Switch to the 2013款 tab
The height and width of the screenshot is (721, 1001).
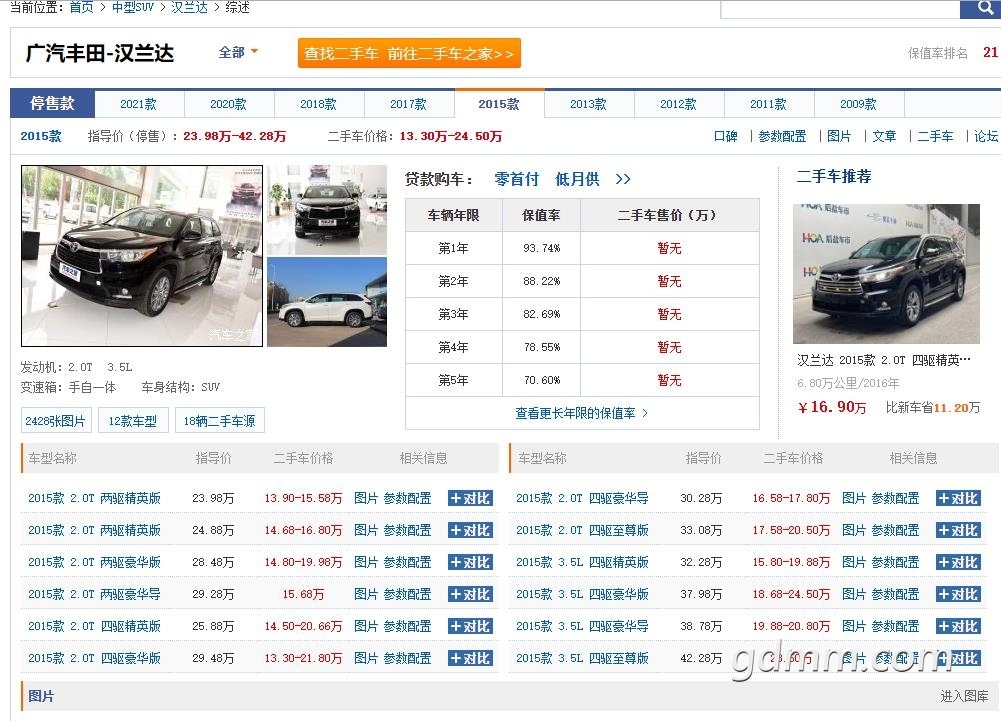tap(589, 104)
